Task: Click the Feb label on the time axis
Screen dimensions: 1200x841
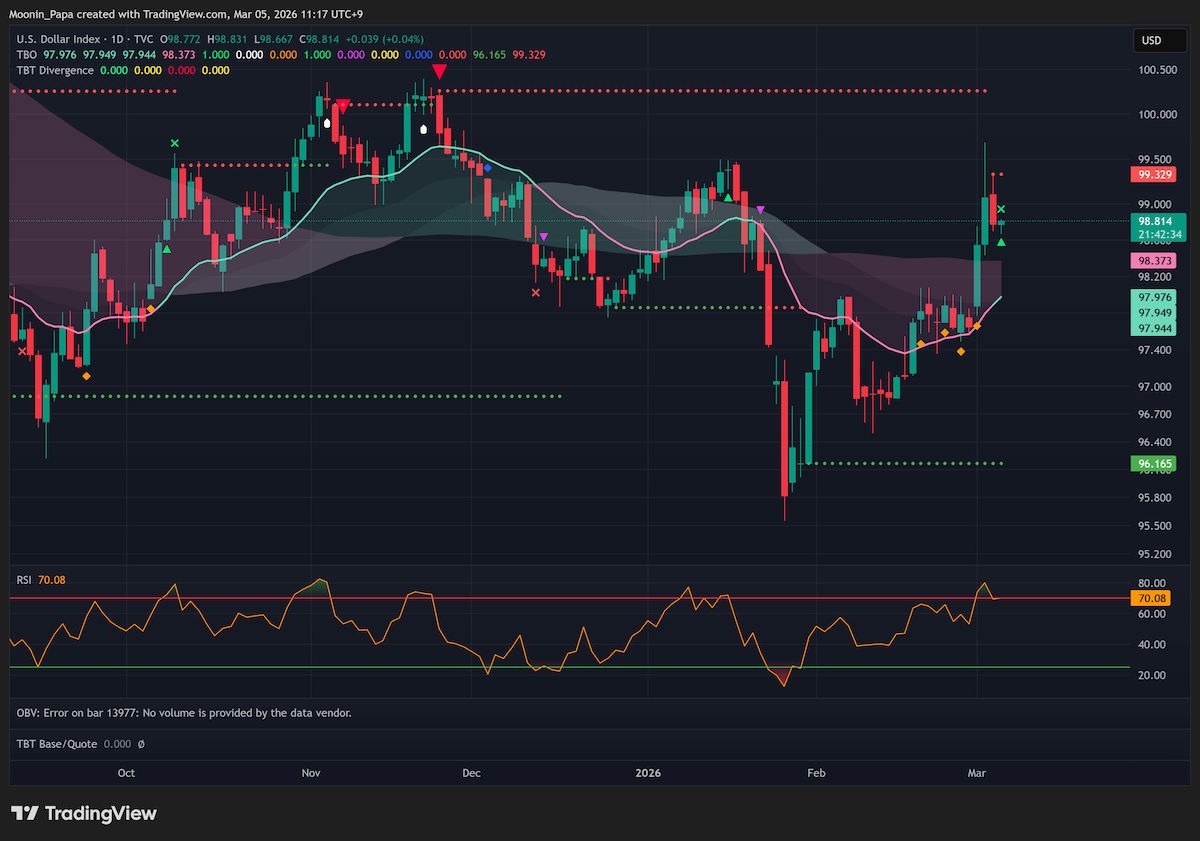Action: tap(816, 773)
